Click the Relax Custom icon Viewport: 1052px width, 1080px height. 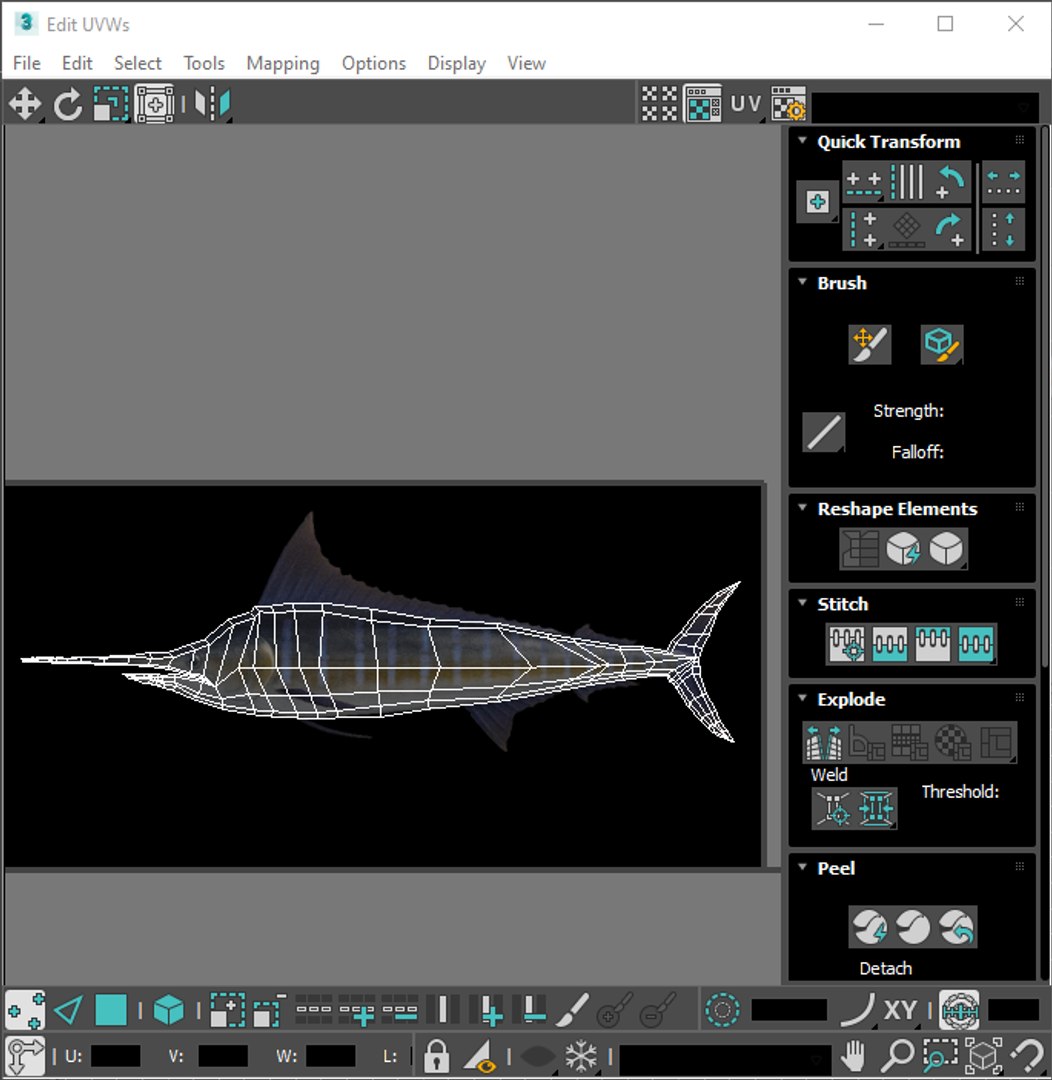(x=946, y=548)
